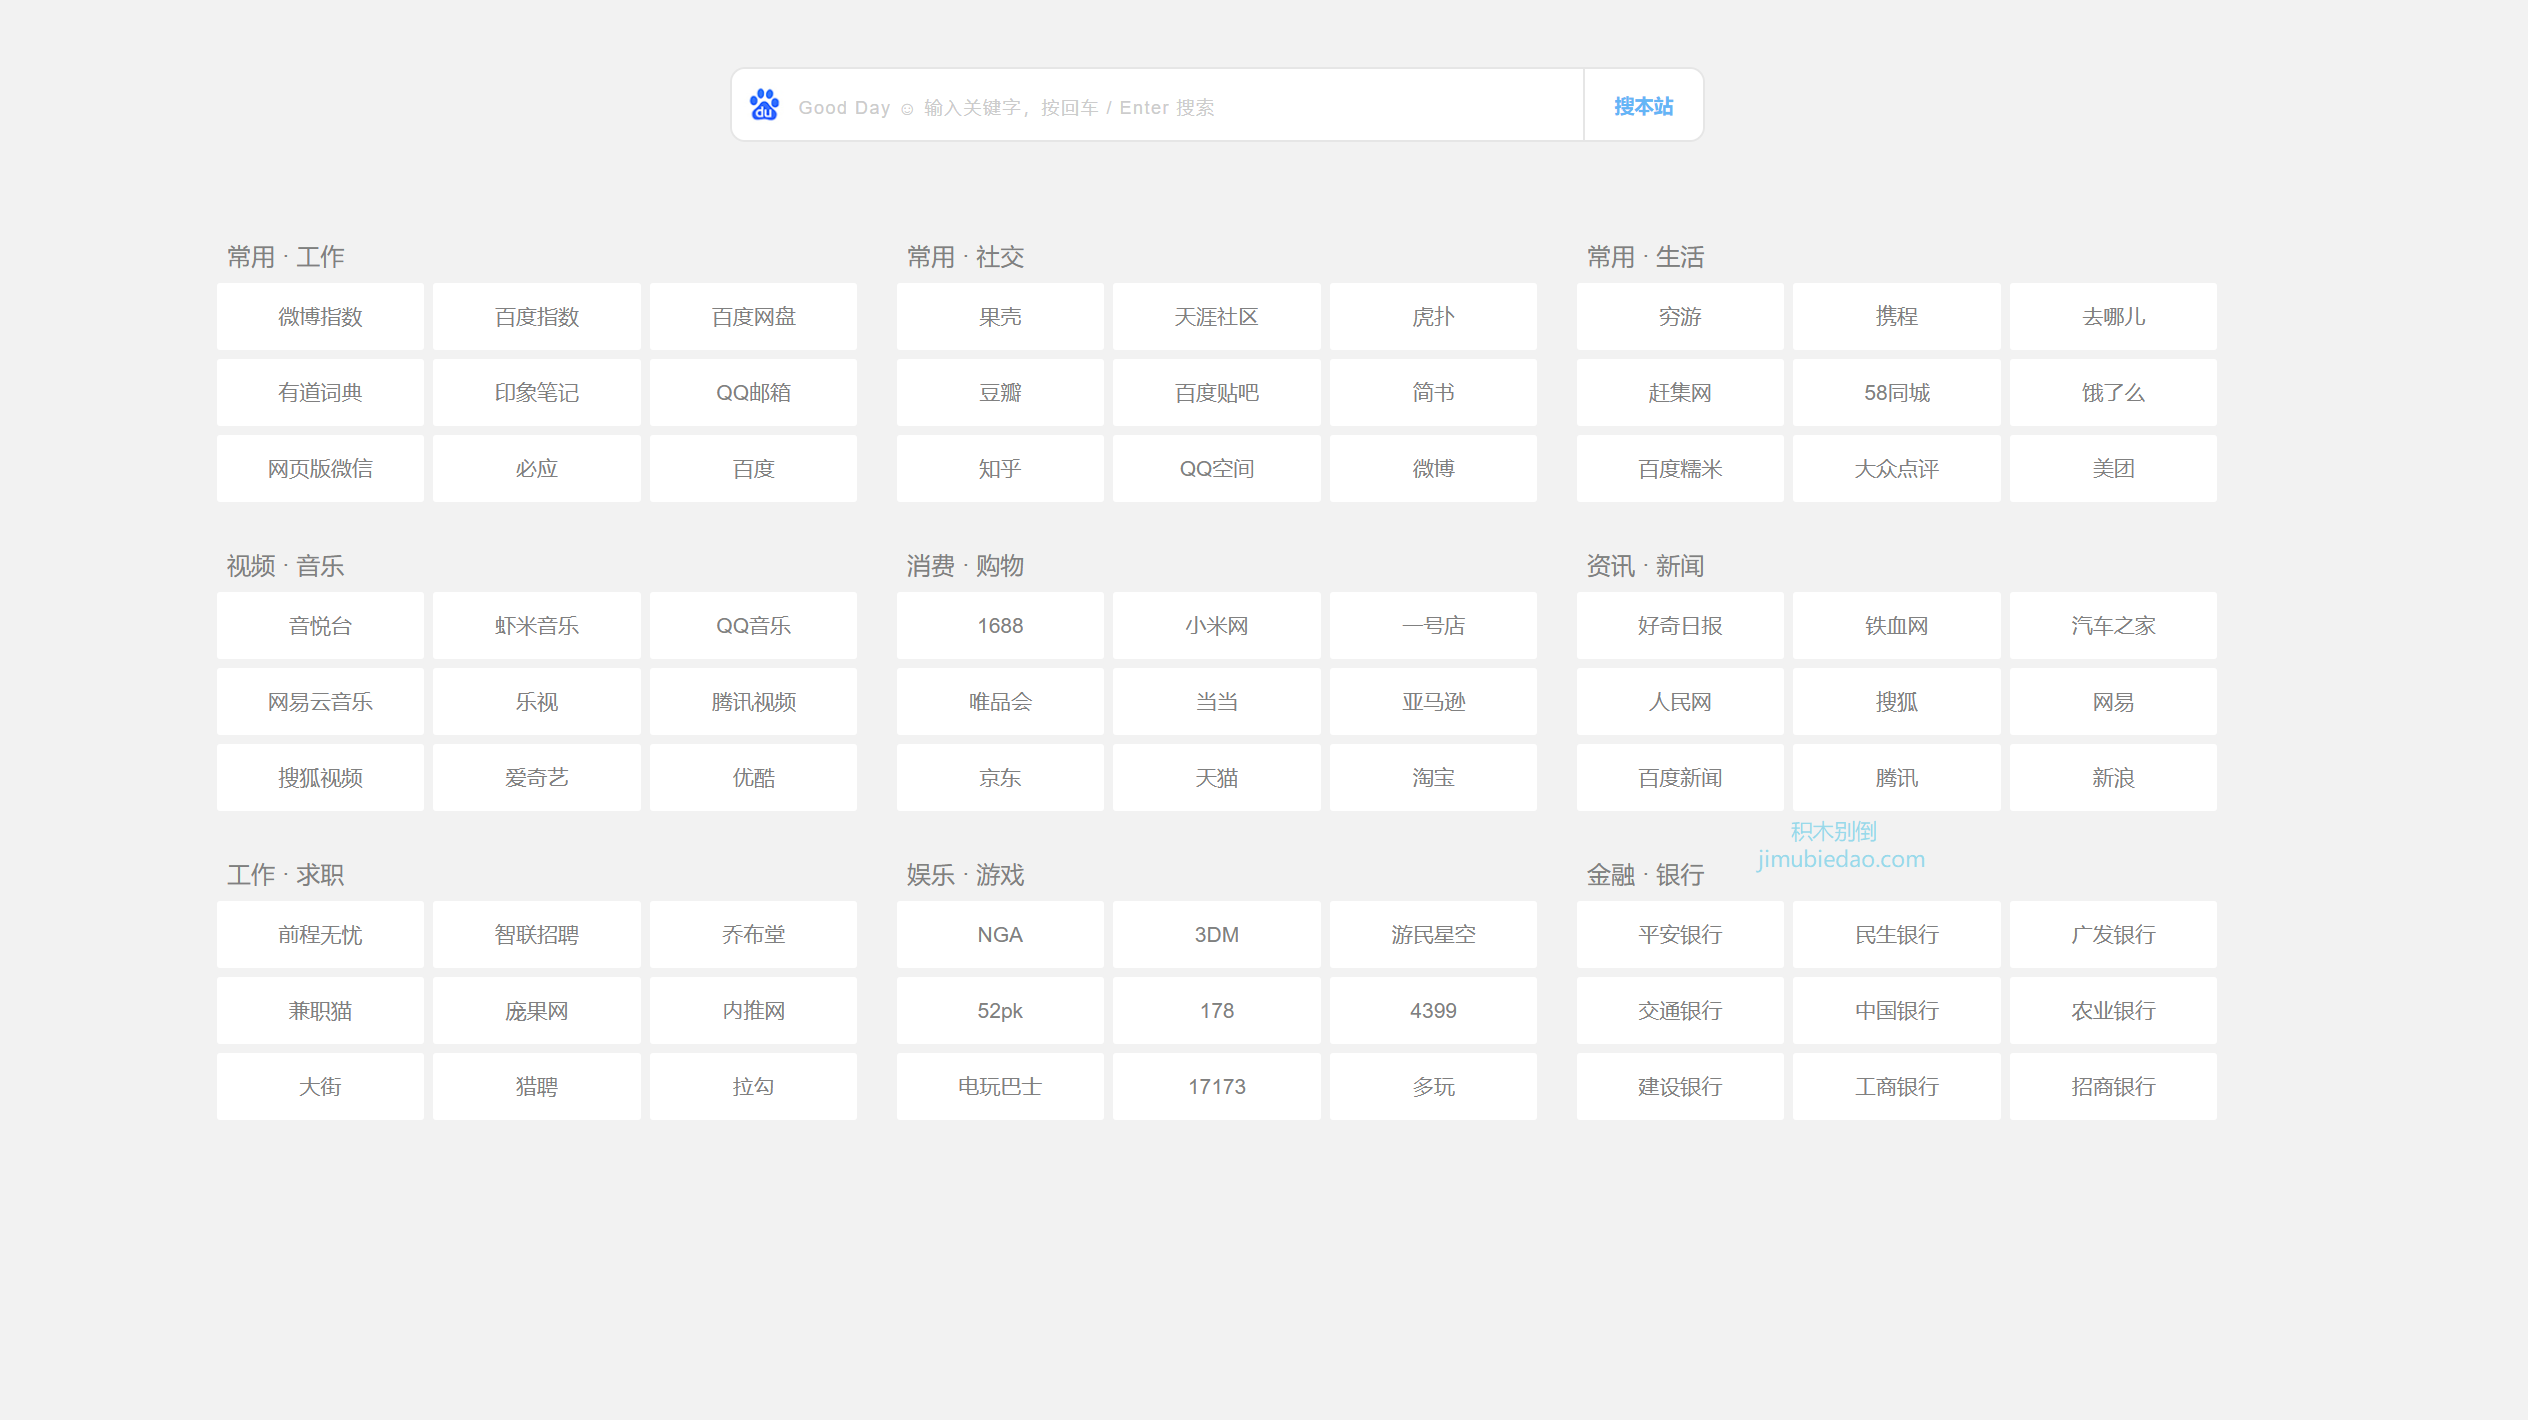Open 携程 link
The width and height of the screenshot is (2528, 1420).
tap(1897, 317)
